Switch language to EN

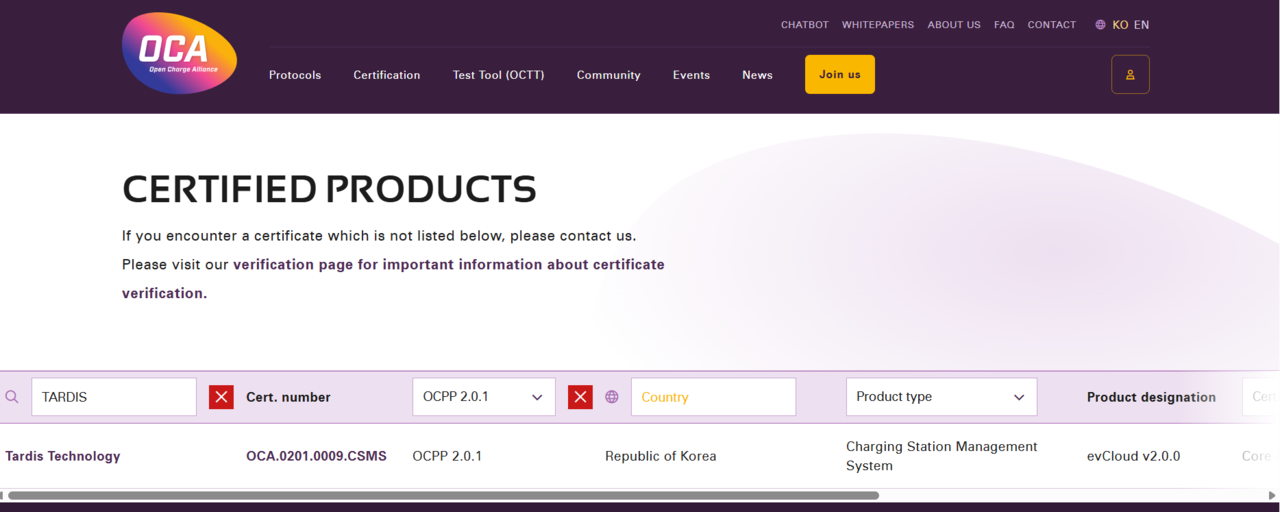point(1141,25)
